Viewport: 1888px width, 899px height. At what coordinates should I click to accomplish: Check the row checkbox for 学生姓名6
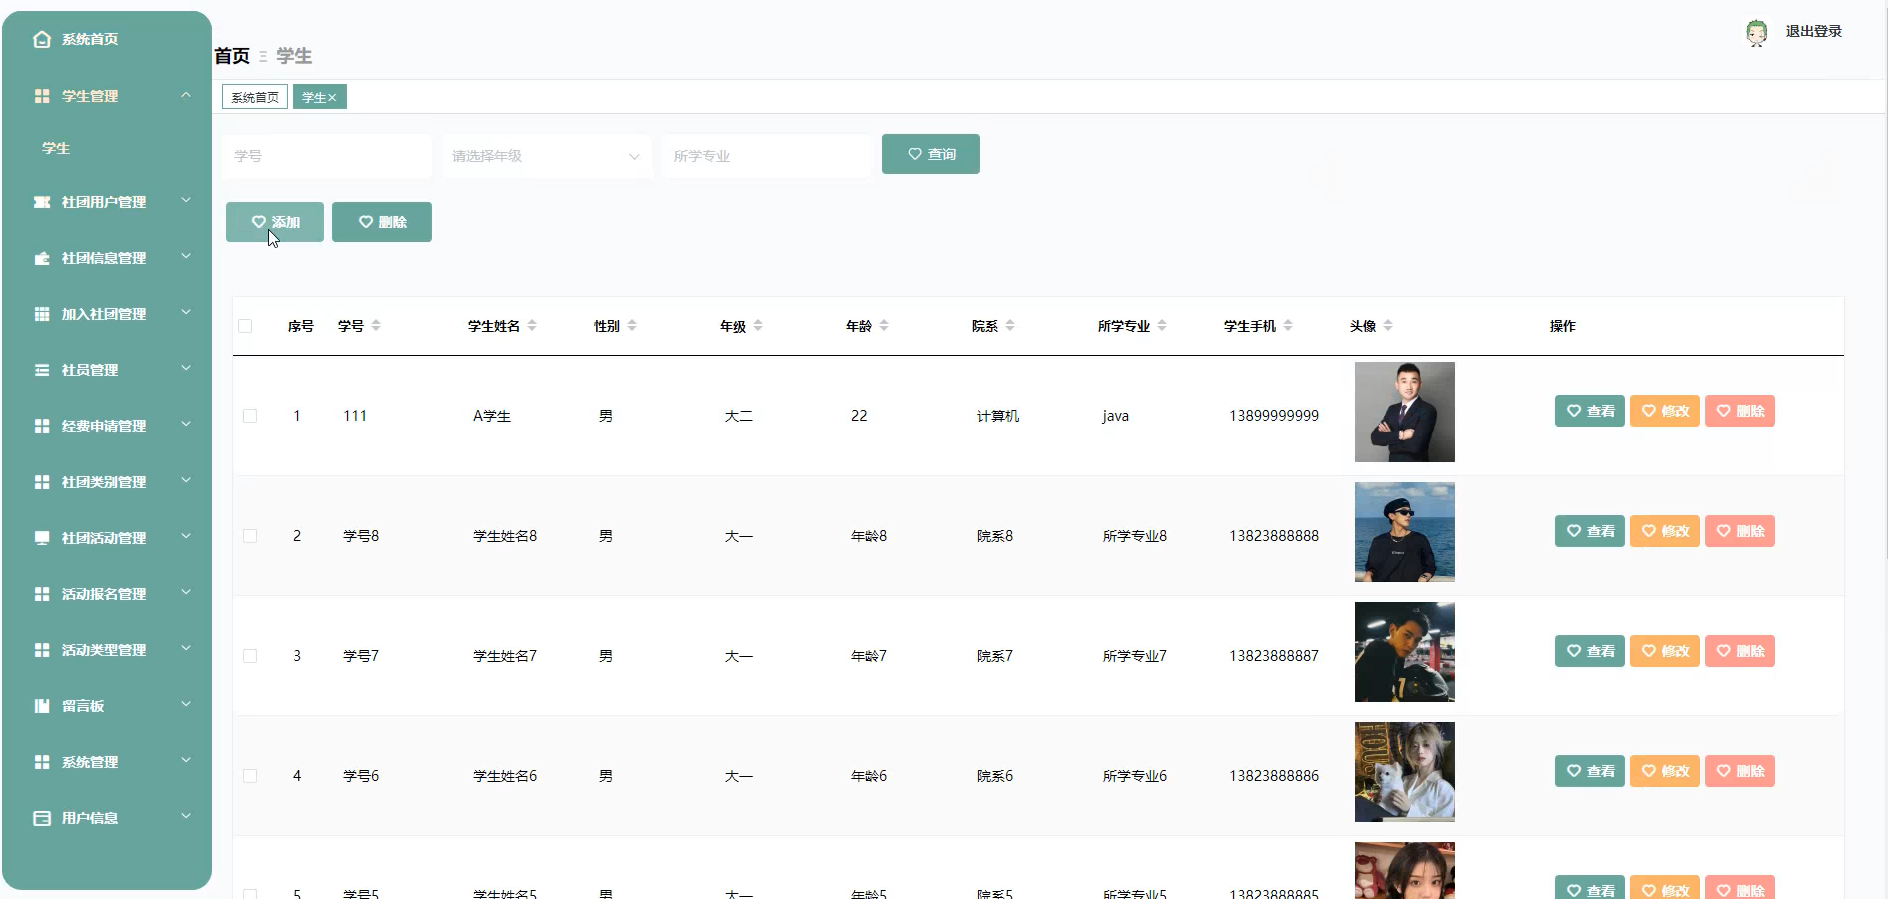click(x=250, y=776)
